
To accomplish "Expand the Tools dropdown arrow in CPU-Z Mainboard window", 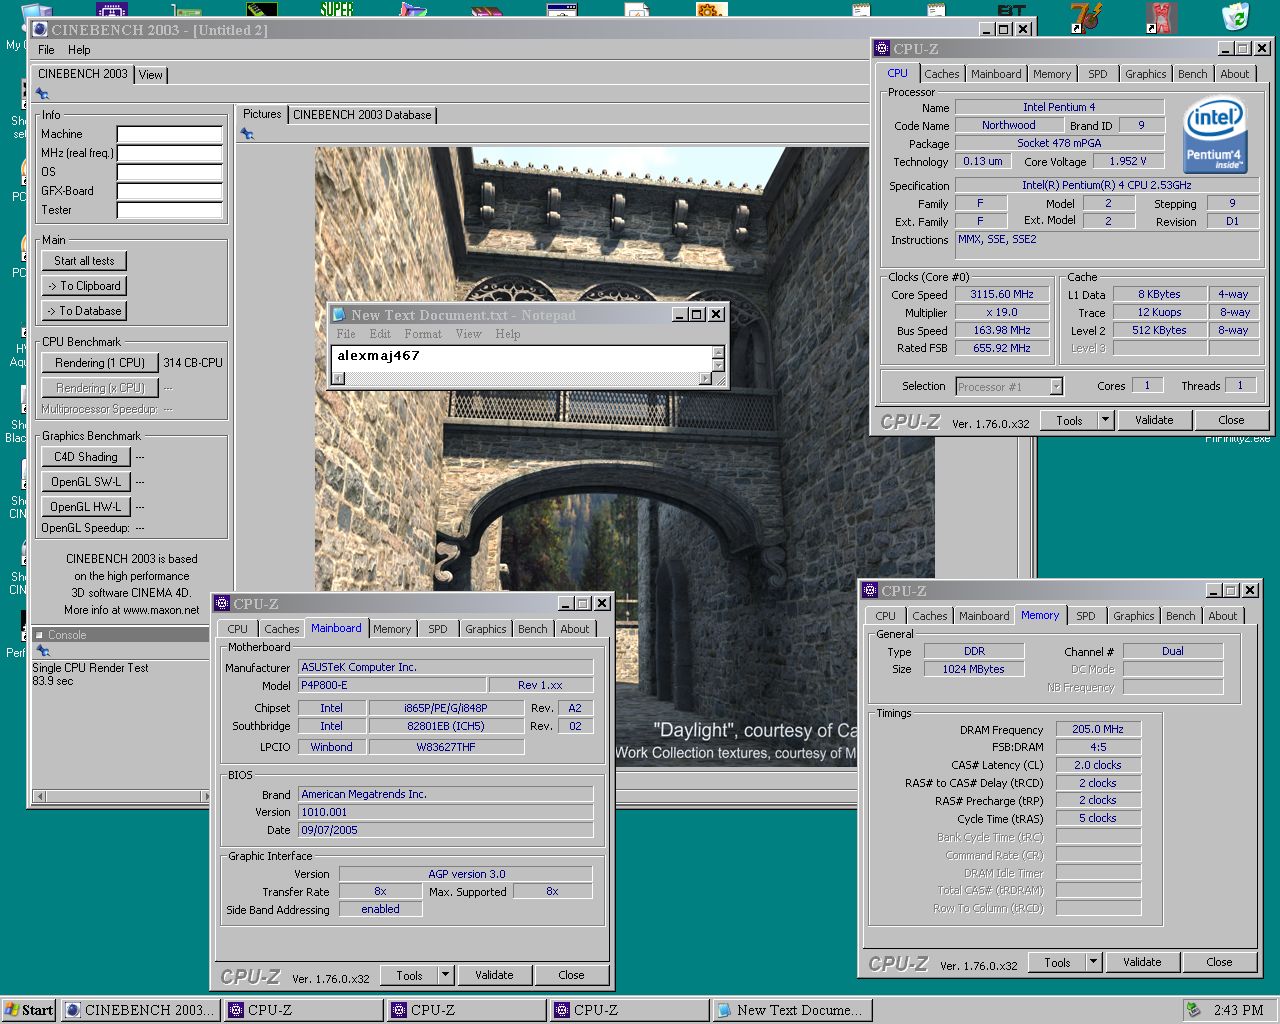I will pos(446,975).
